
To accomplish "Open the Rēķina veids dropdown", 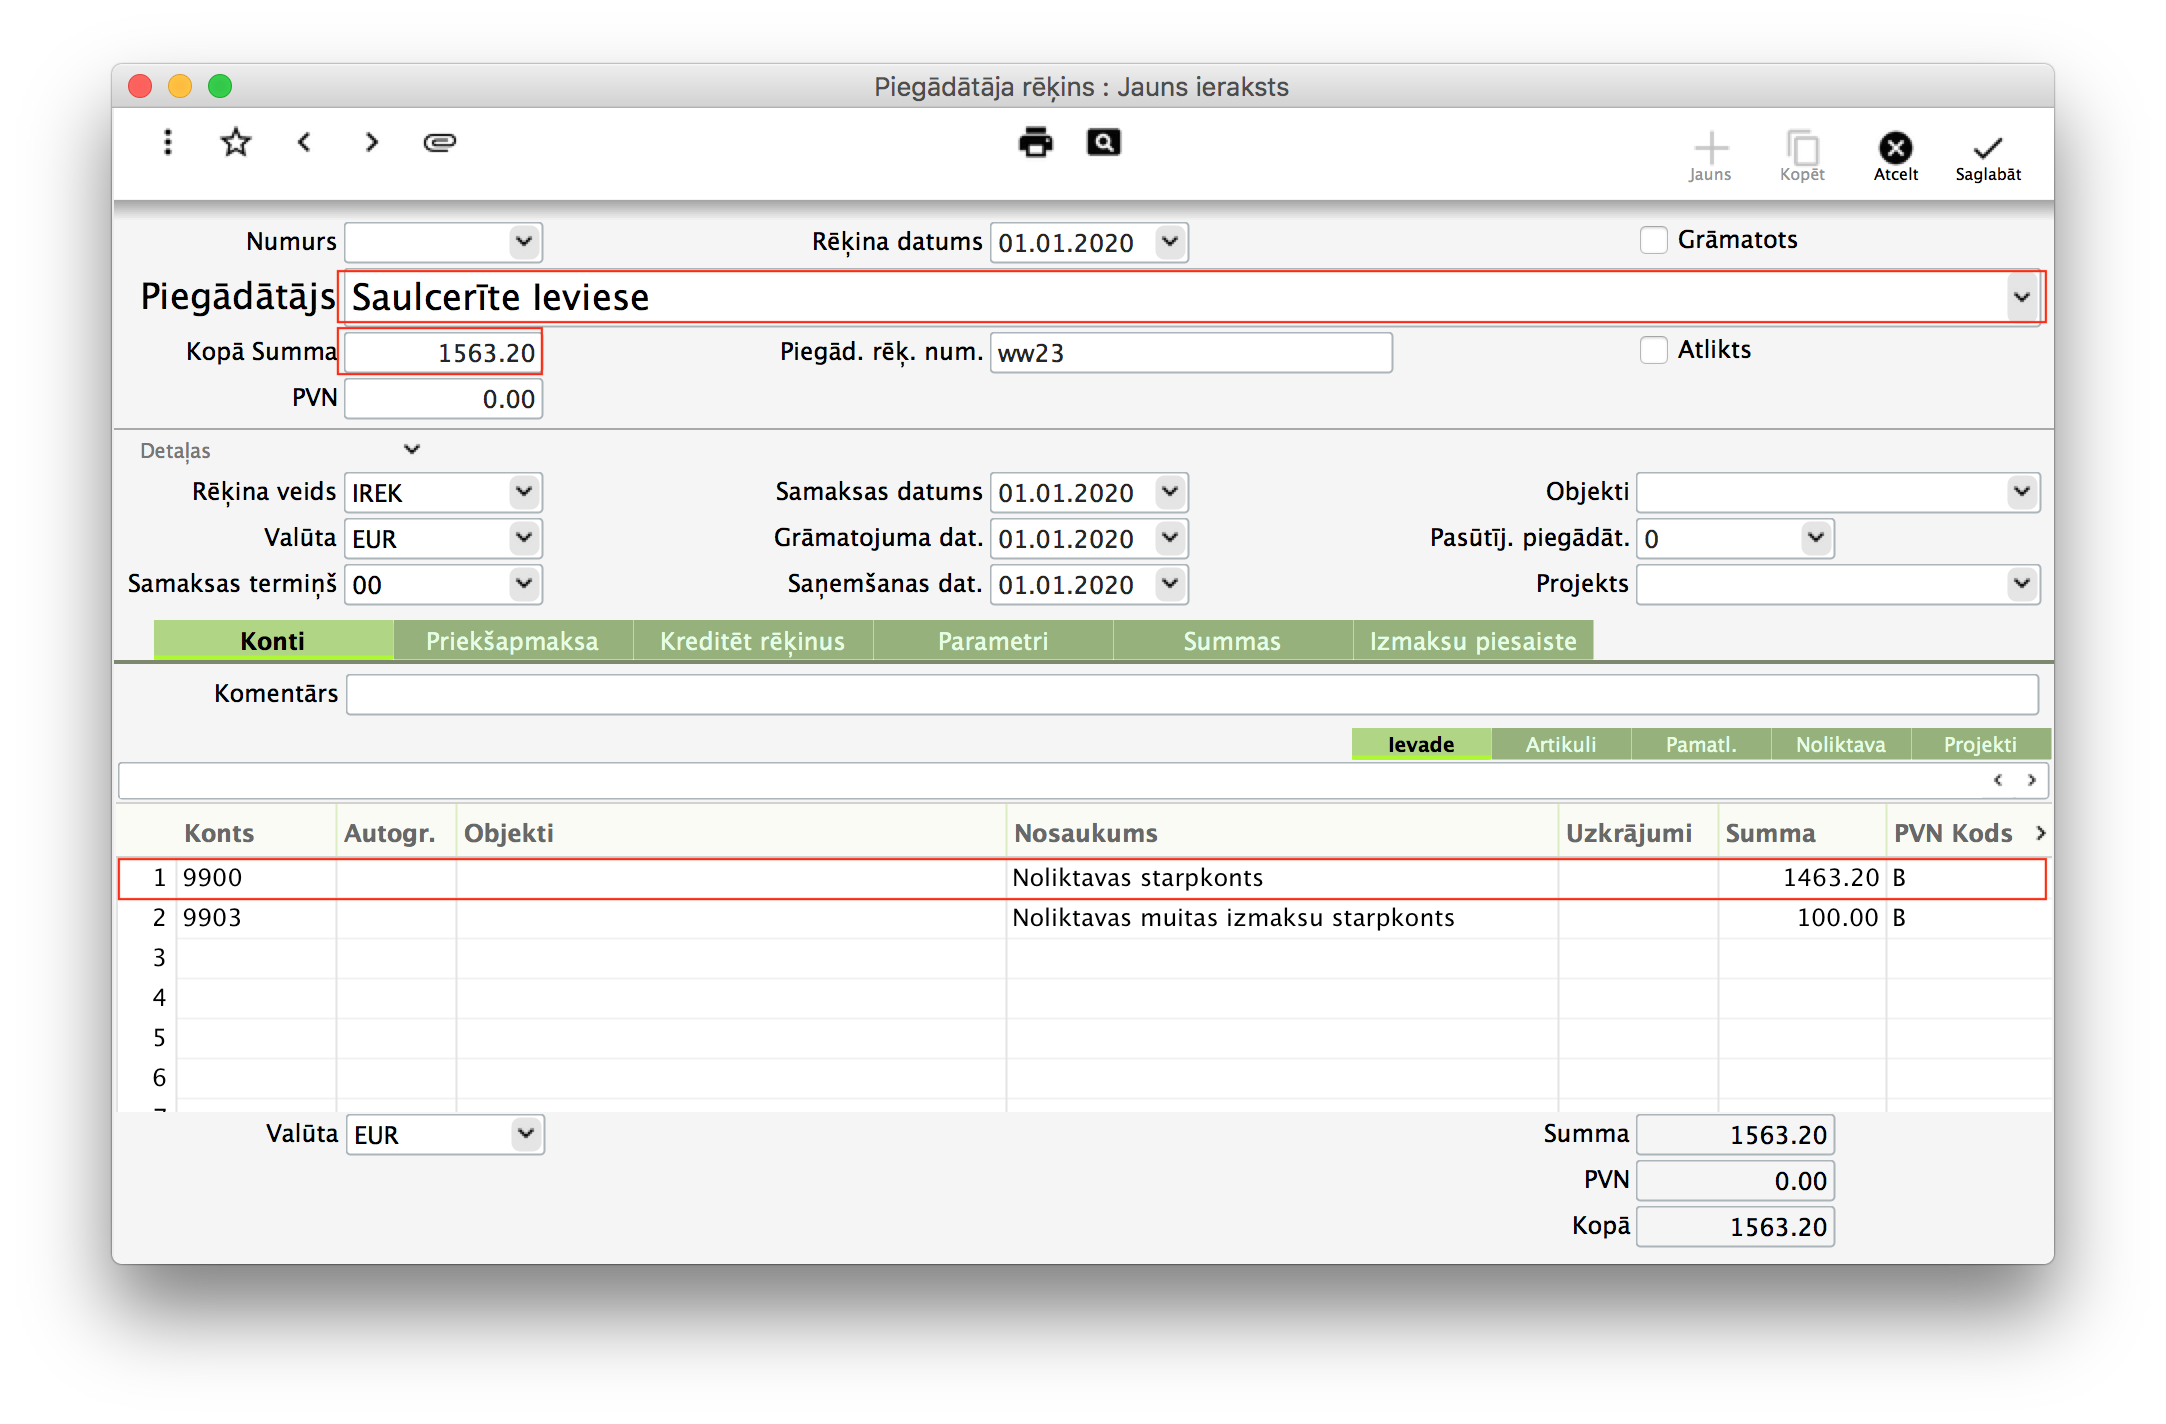I will [523, 492].
